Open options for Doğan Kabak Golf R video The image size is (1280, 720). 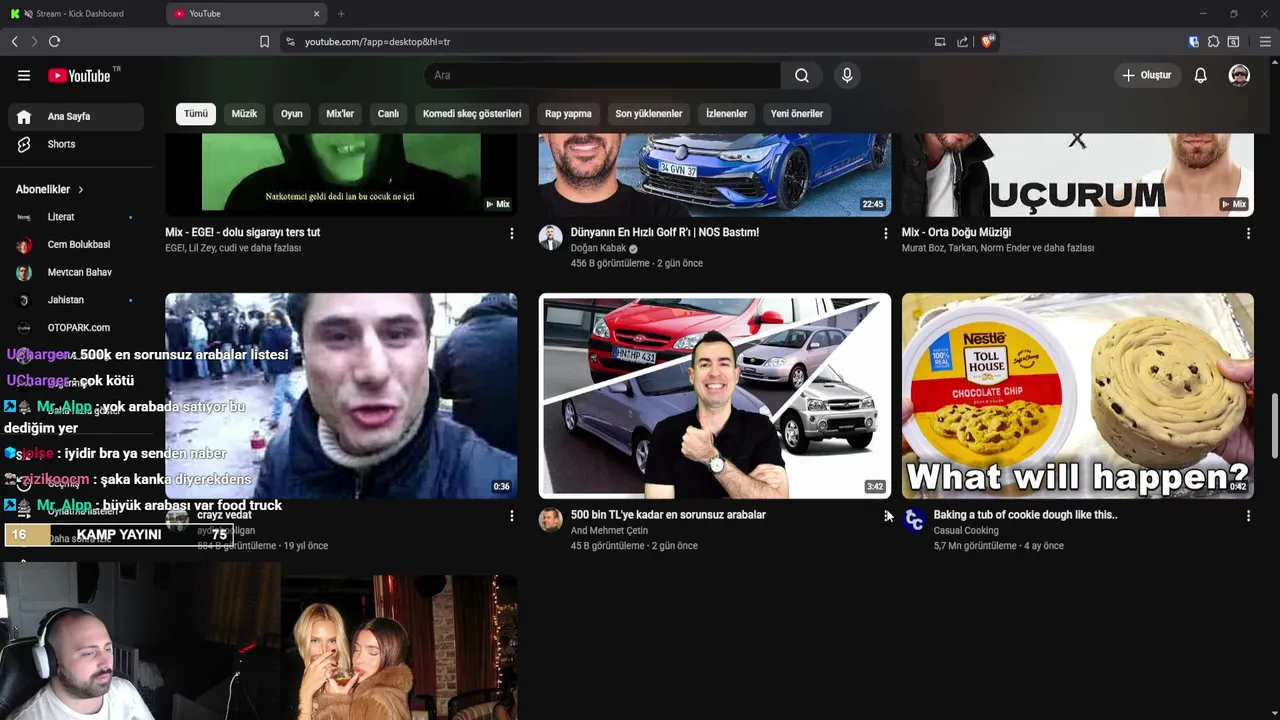tap(885, 233)
